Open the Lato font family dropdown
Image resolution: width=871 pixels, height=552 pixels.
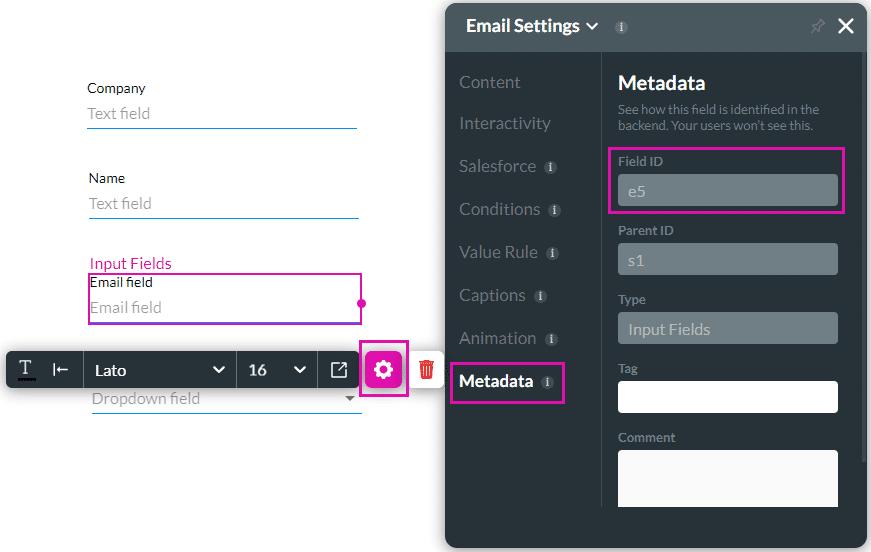pyautogui.click(x=160, y=370)
